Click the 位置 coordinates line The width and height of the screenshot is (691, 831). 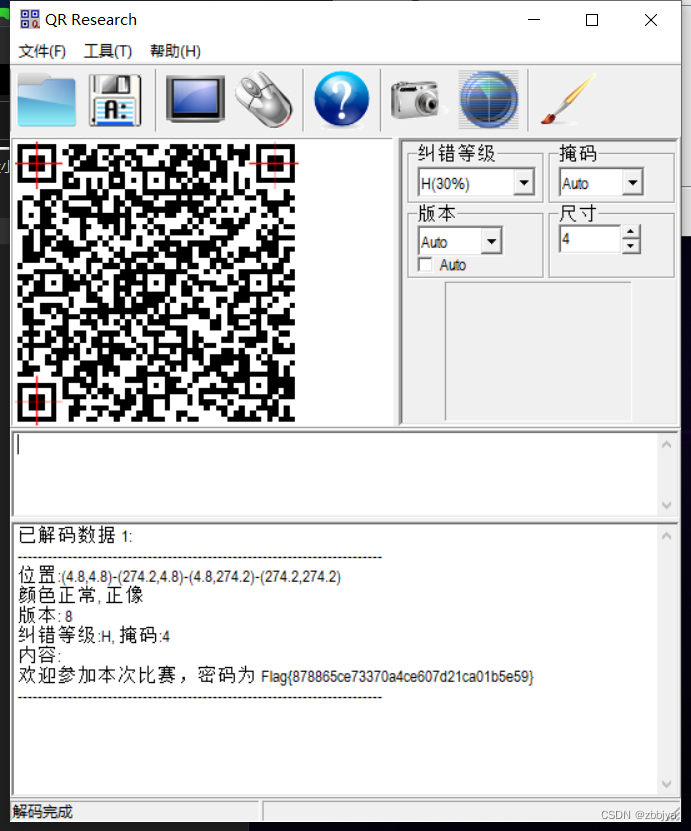click(x=180, y=576)
